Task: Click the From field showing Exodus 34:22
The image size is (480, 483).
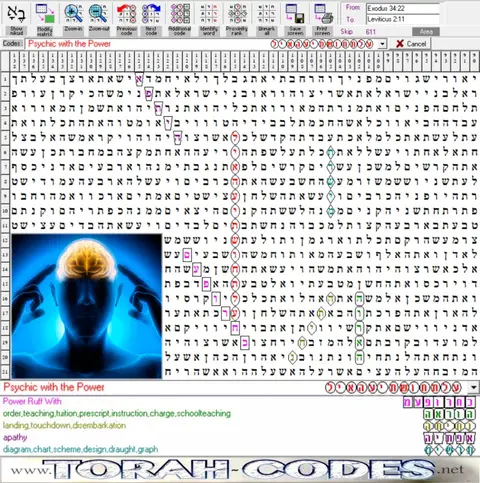Action: tap(403, 8)
